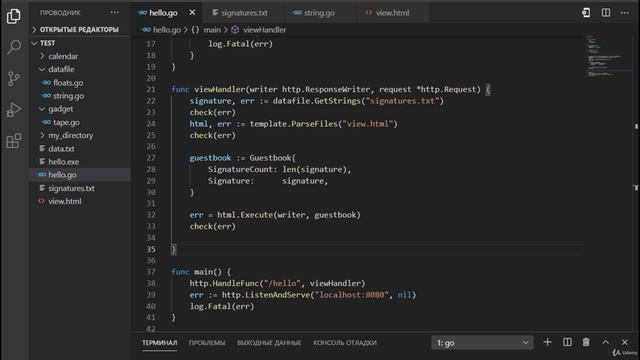Maximize the panel with up chevron
The width and height of the screenshot is (640, 360).
pyautogui.click(x=606, y=342)
